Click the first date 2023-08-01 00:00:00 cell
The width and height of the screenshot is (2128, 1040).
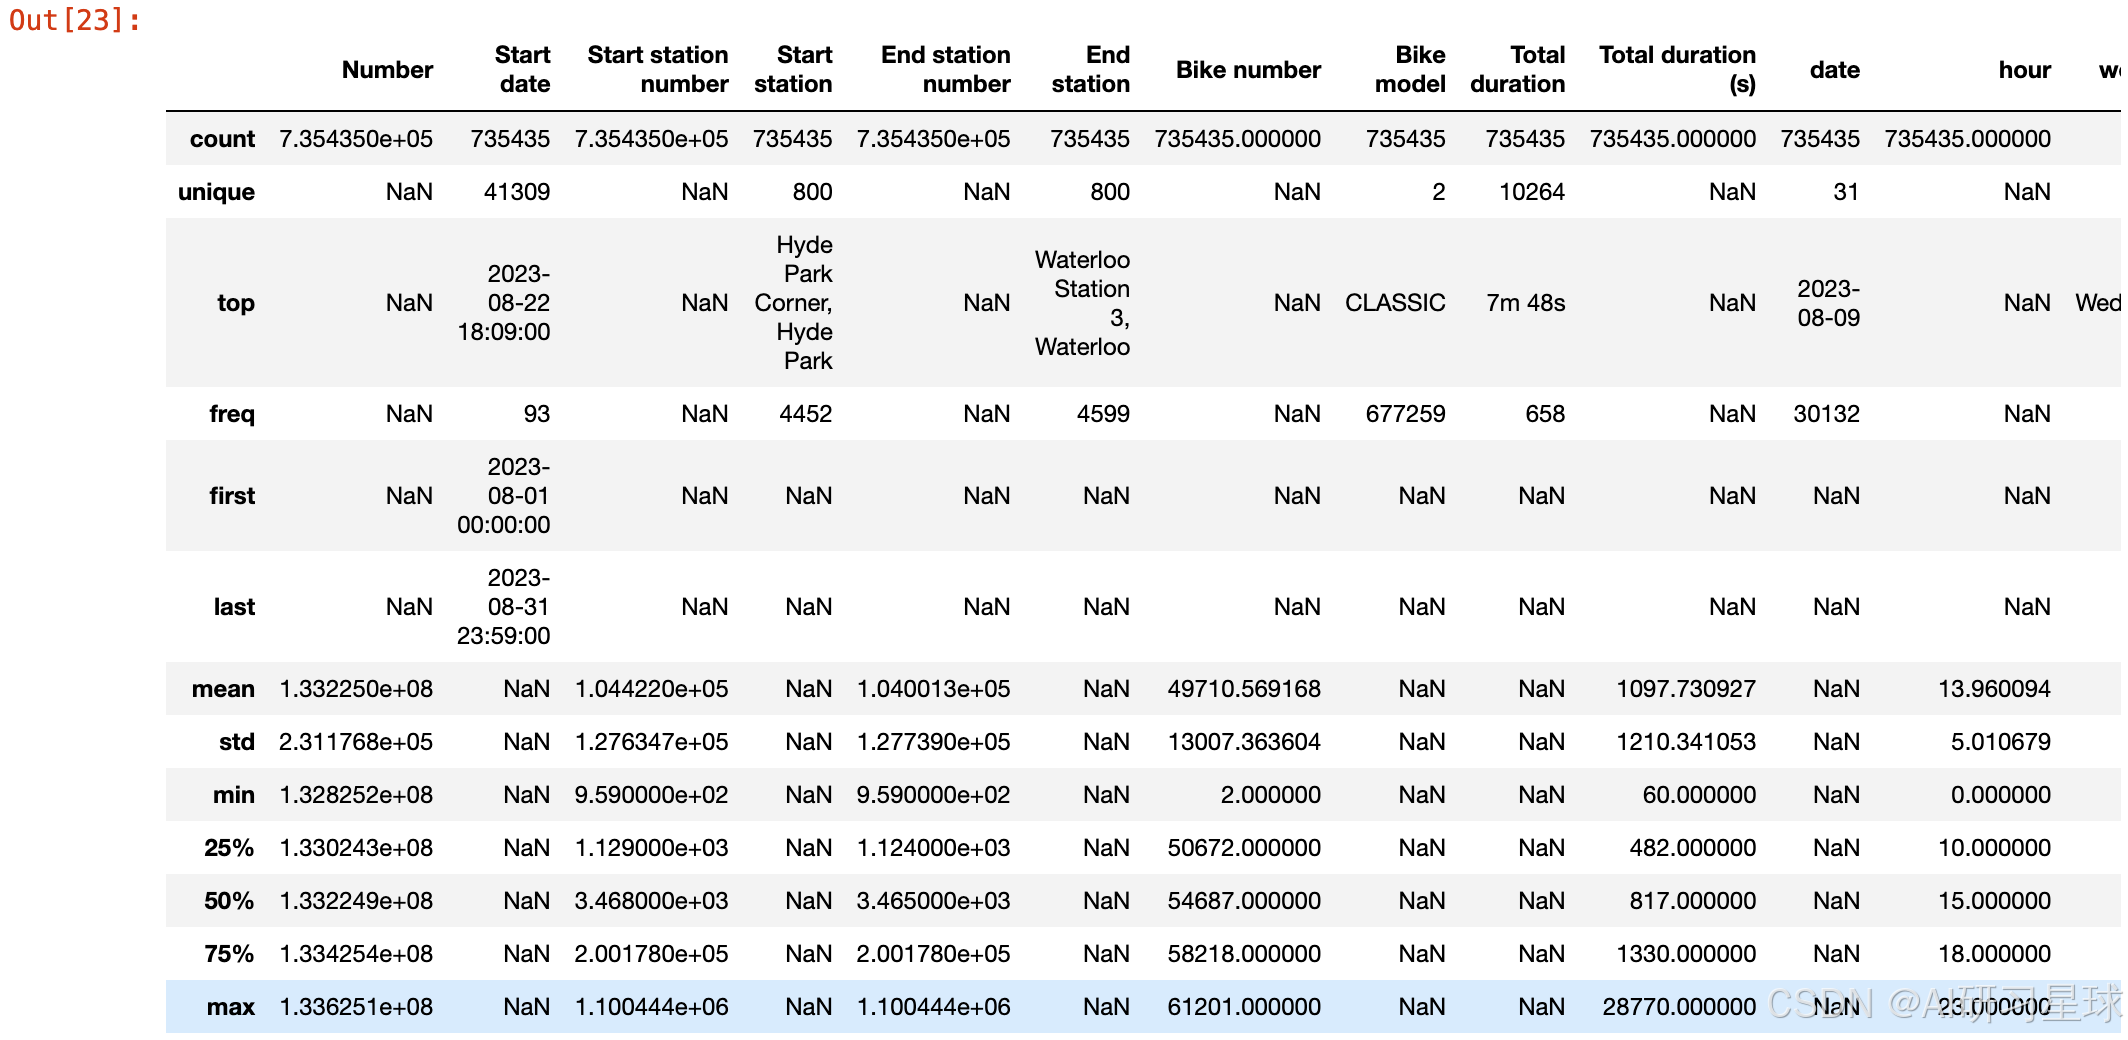[x=504, y=496]
